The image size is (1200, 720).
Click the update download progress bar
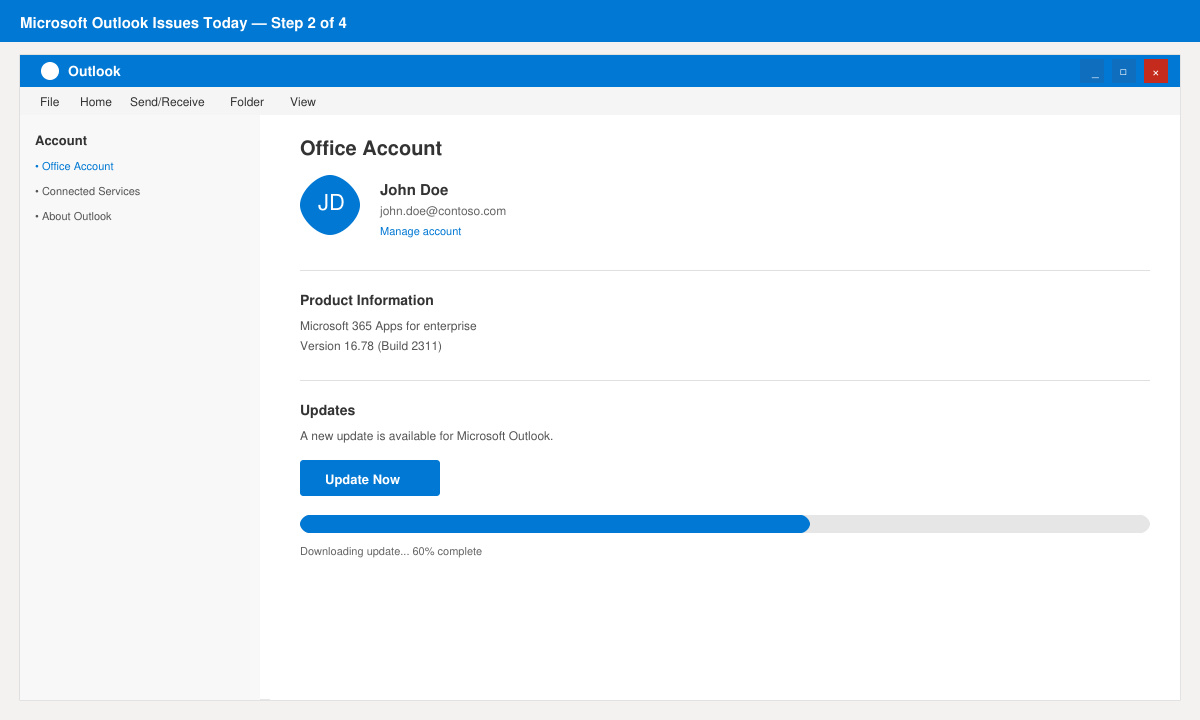725,524
